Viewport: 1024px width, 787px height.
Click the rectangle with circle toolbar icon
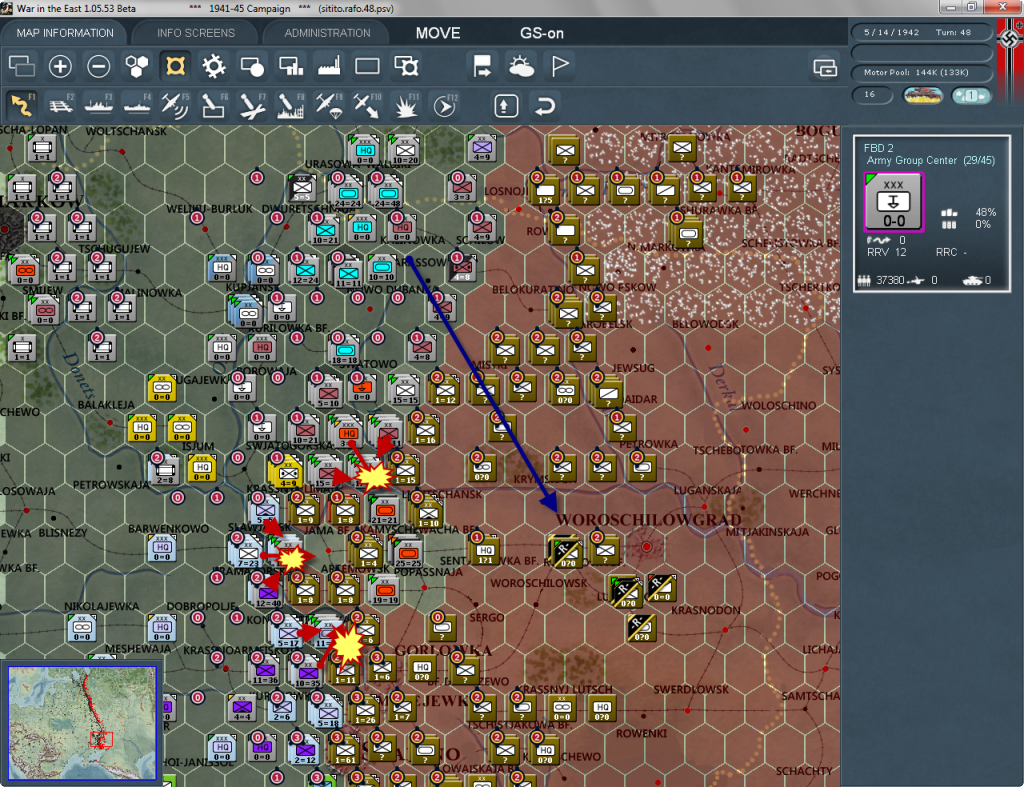pyautogui.click(x=252, y=66)
